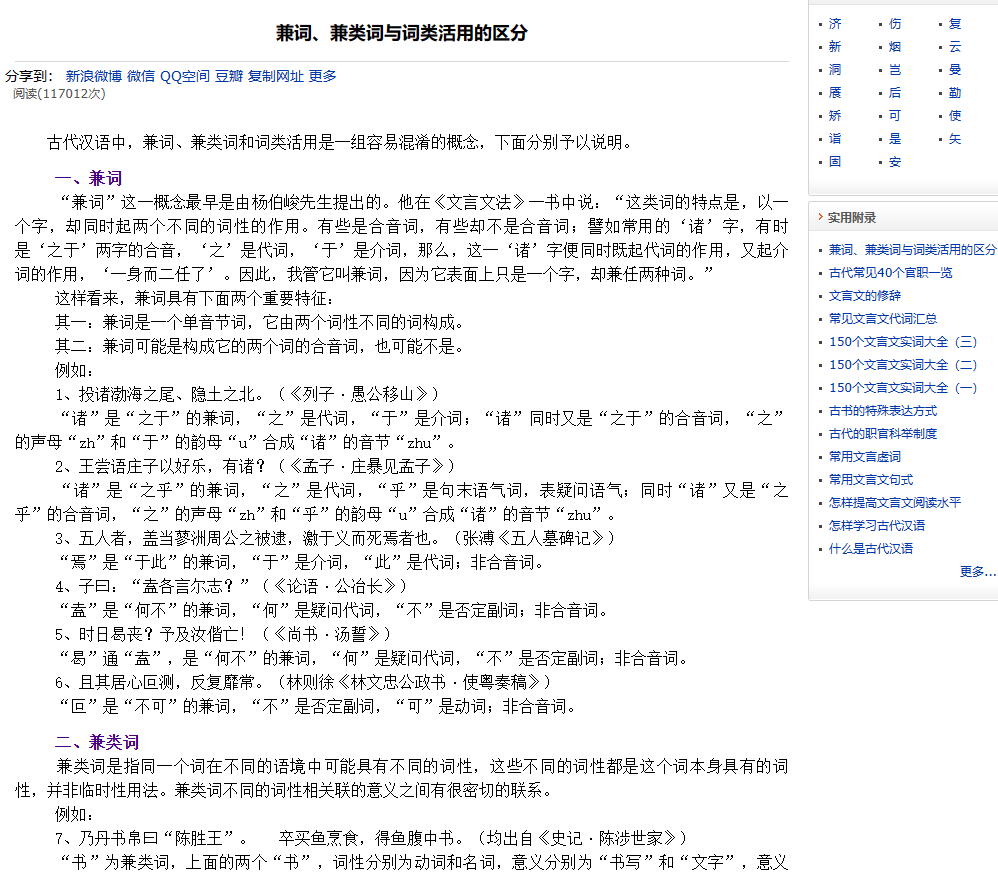The width and height of the screenshot is (998, 875).
Task: Open the character link 矢
Action: coord(955,139)
